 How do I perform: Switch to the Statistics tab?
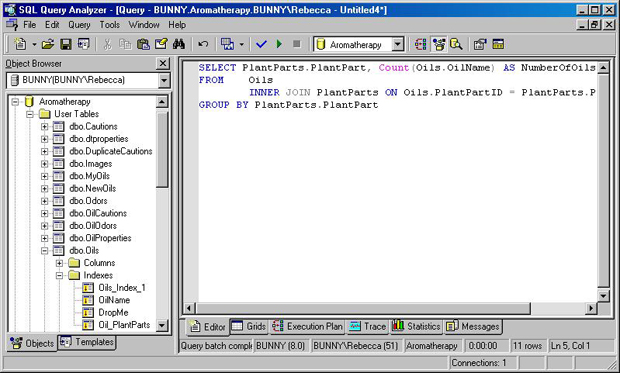[x=416, y=326]
